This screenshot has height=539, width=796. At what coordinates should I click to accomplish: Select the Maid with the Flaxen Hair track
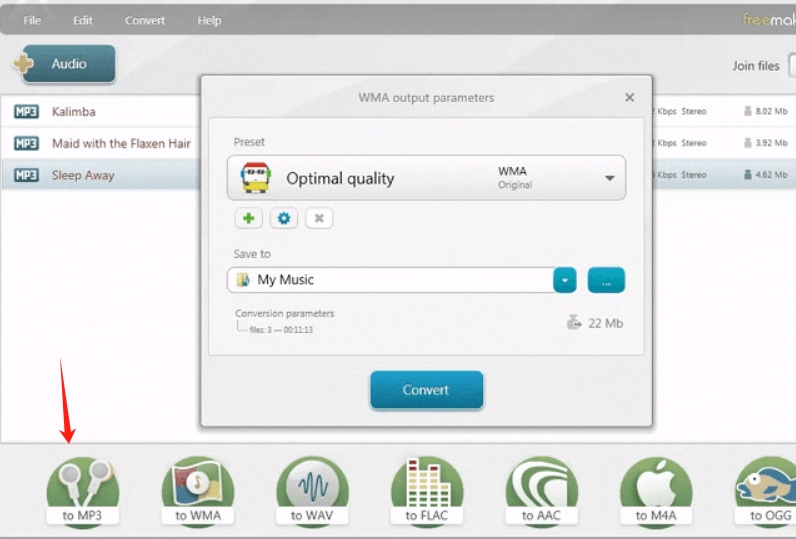click(x=121, y=144)
